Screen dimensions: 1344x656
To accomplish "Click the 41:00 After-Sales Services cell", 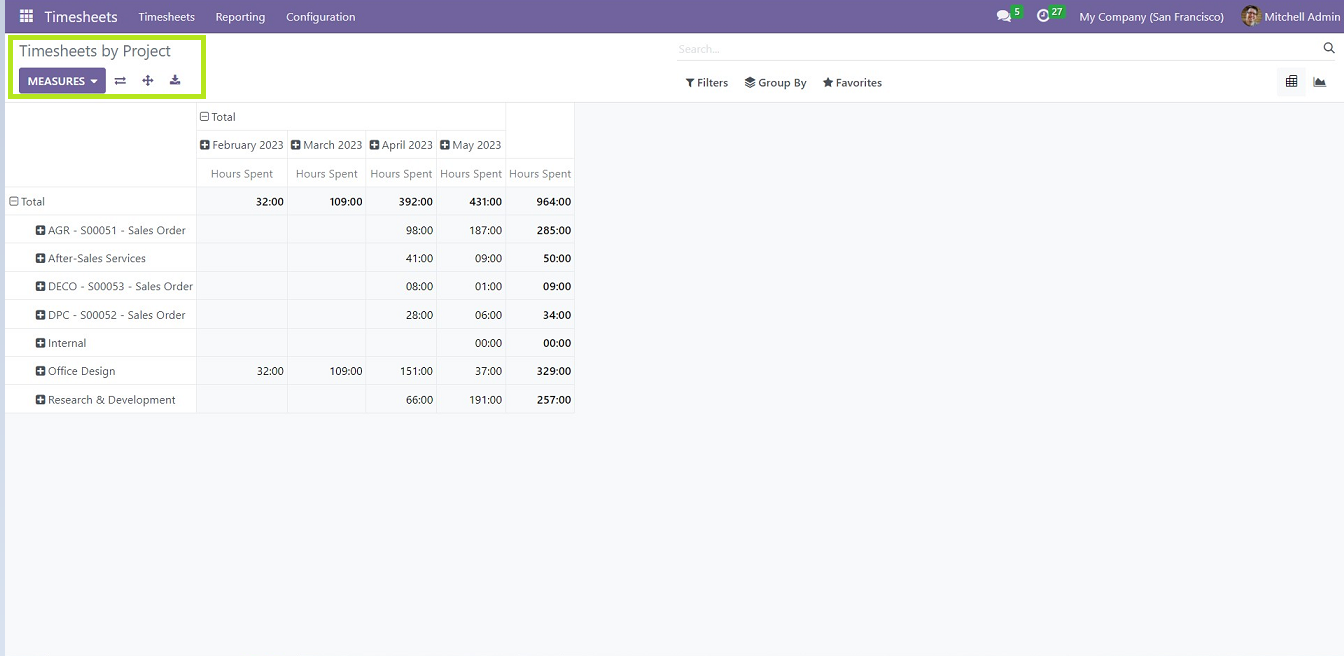I will (401, 258).
